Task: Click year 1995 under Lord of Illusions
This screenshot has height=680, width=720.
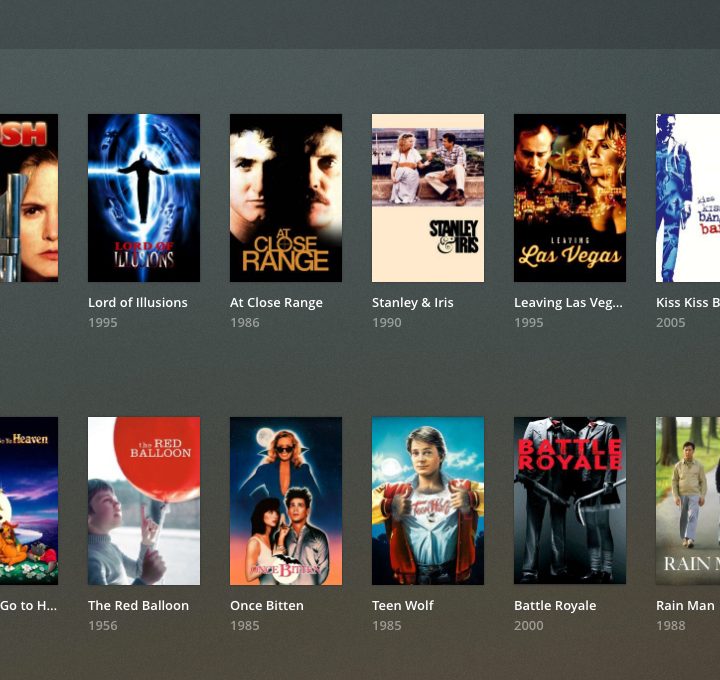Action: click(x=103, y=323)
